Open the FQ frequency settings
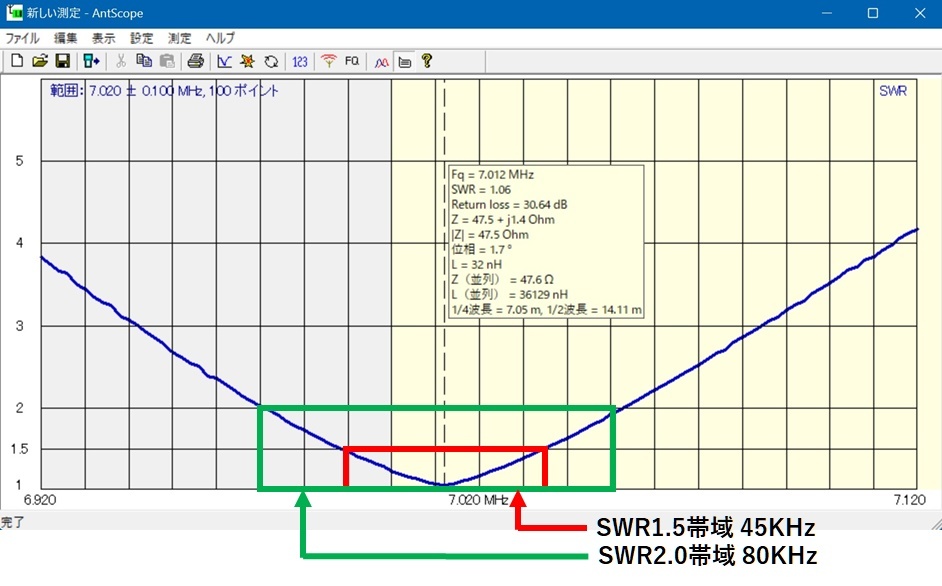Image resolution: width=942 pixels, height=586 pixels. click(351, 61)
